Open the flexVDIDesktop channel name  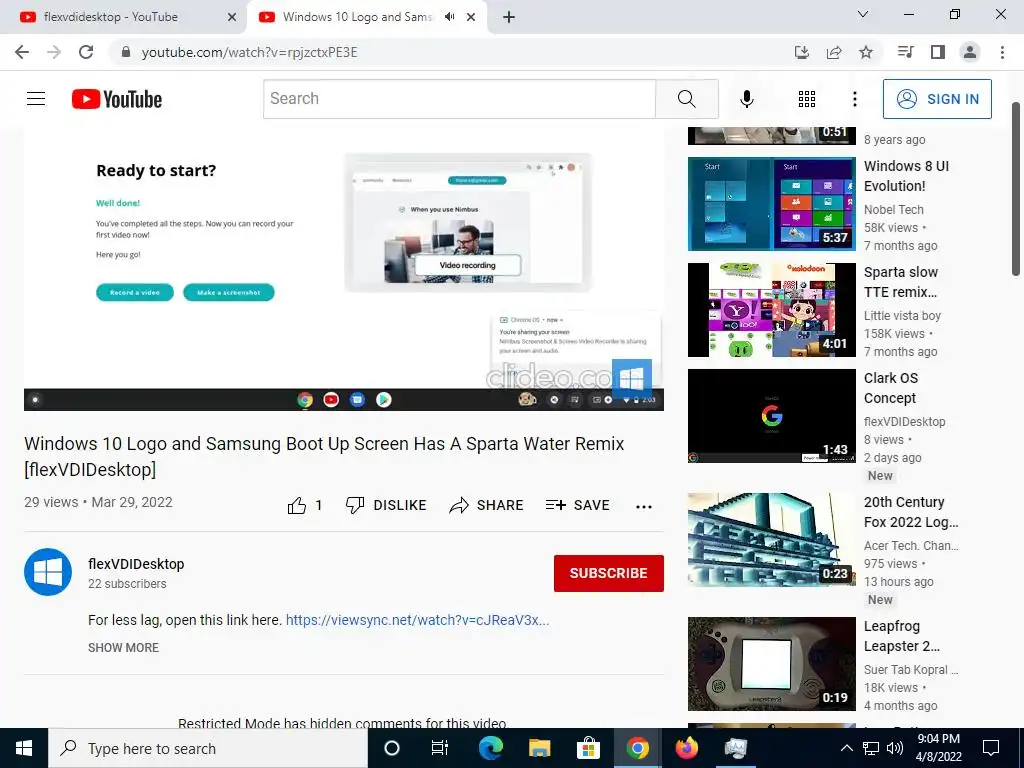coord(136,564)
